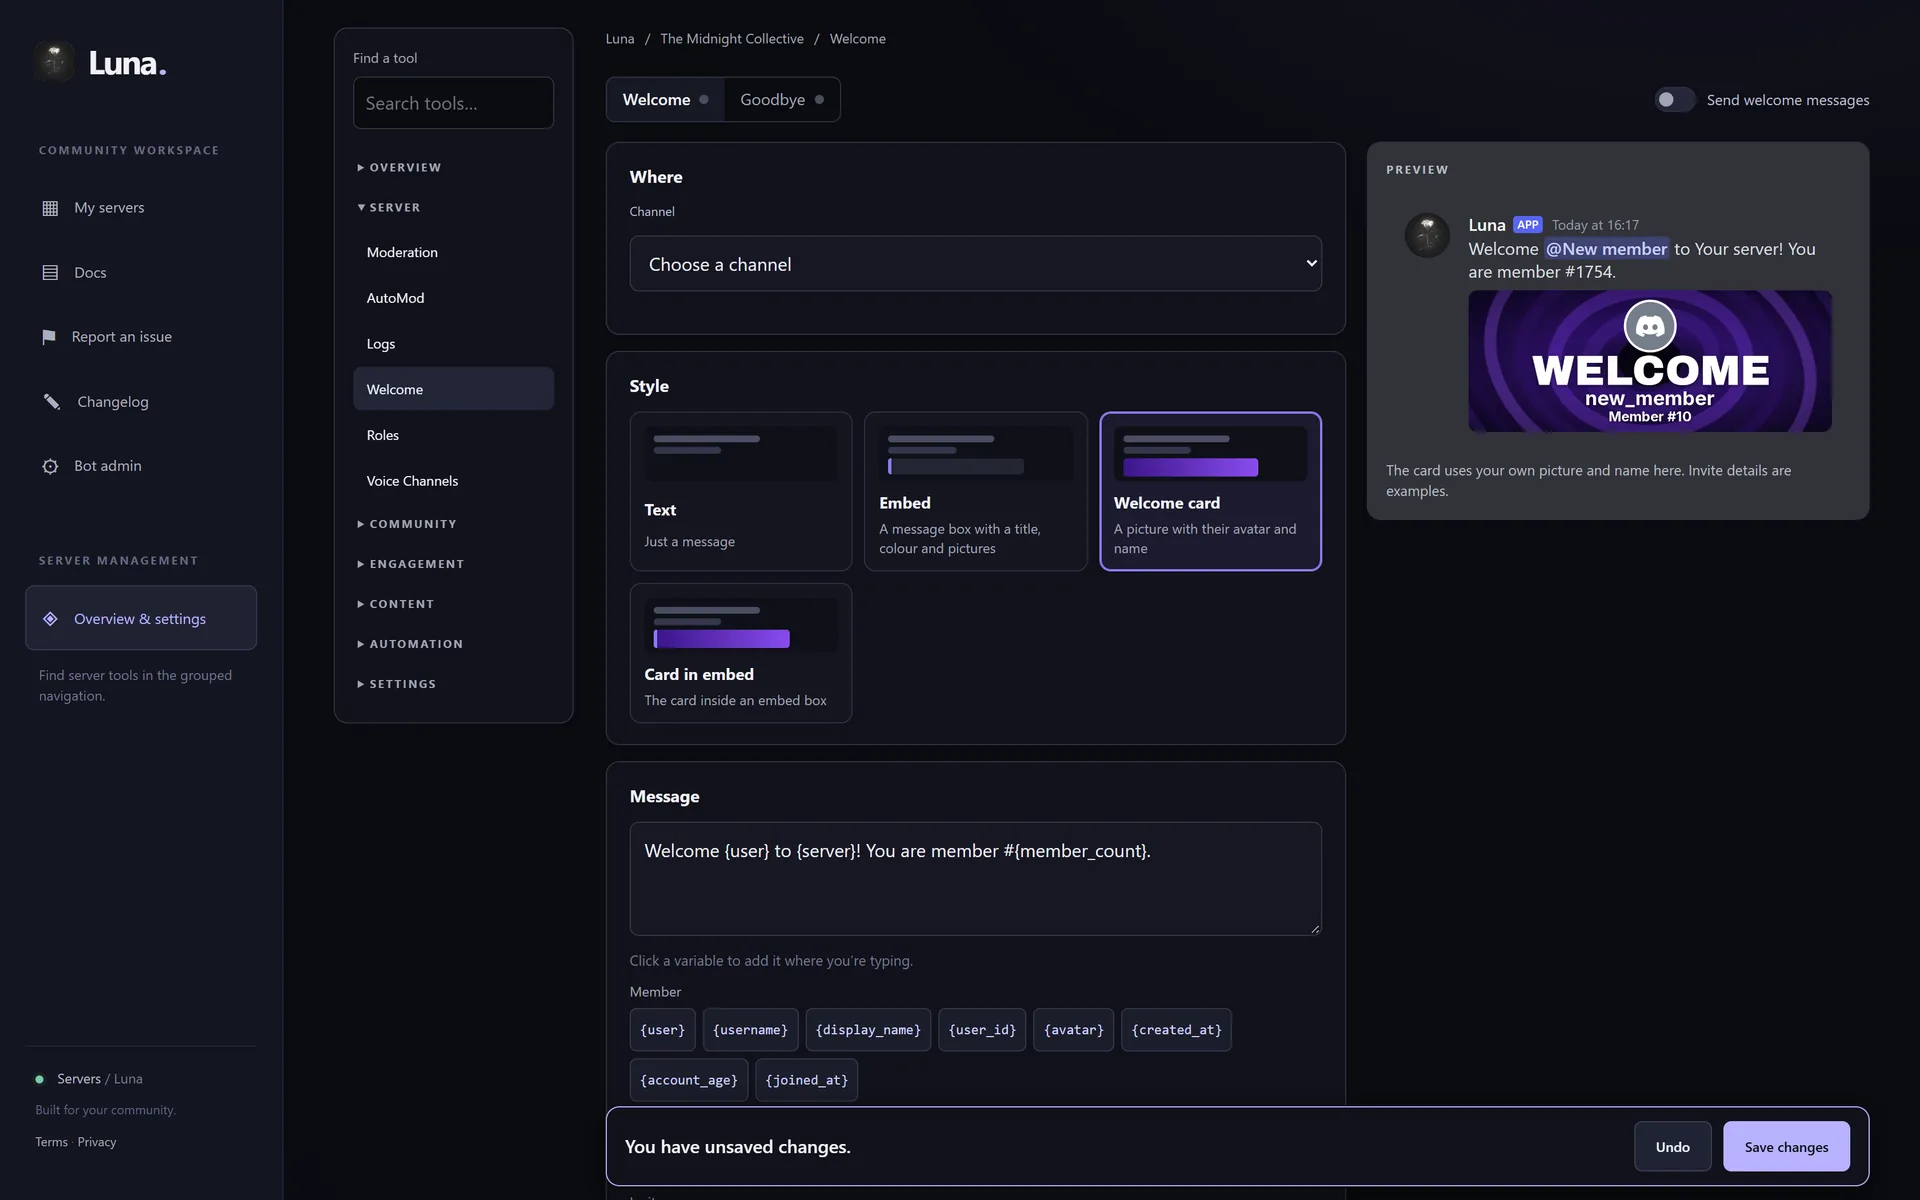Expand the CONTENT tool group
The image size is (1920, 1200).
[397, 604]
